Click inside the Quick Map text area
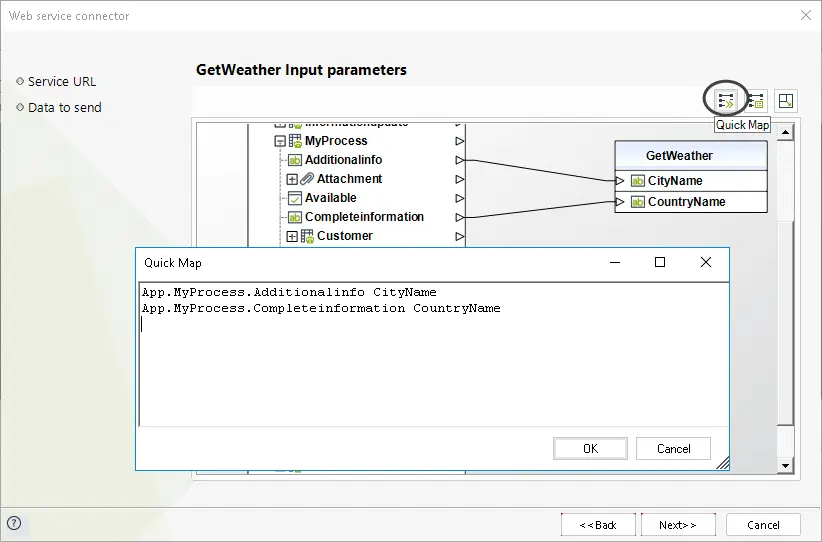Viewport: 822px width, 542px height. click(x=434, y=355)
